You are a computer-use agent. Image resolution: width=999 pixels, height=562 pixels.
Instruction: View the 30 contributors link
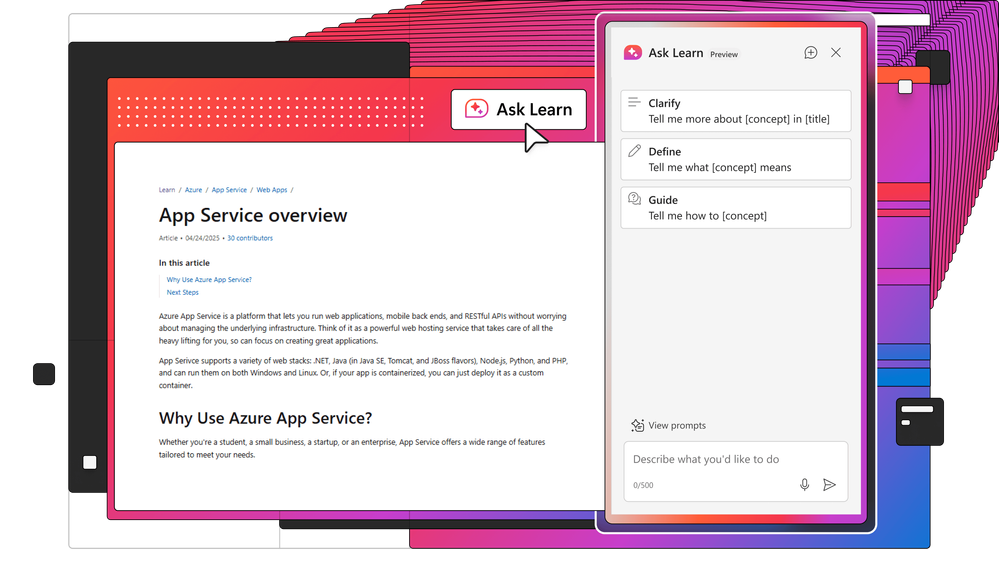point(250,238)
